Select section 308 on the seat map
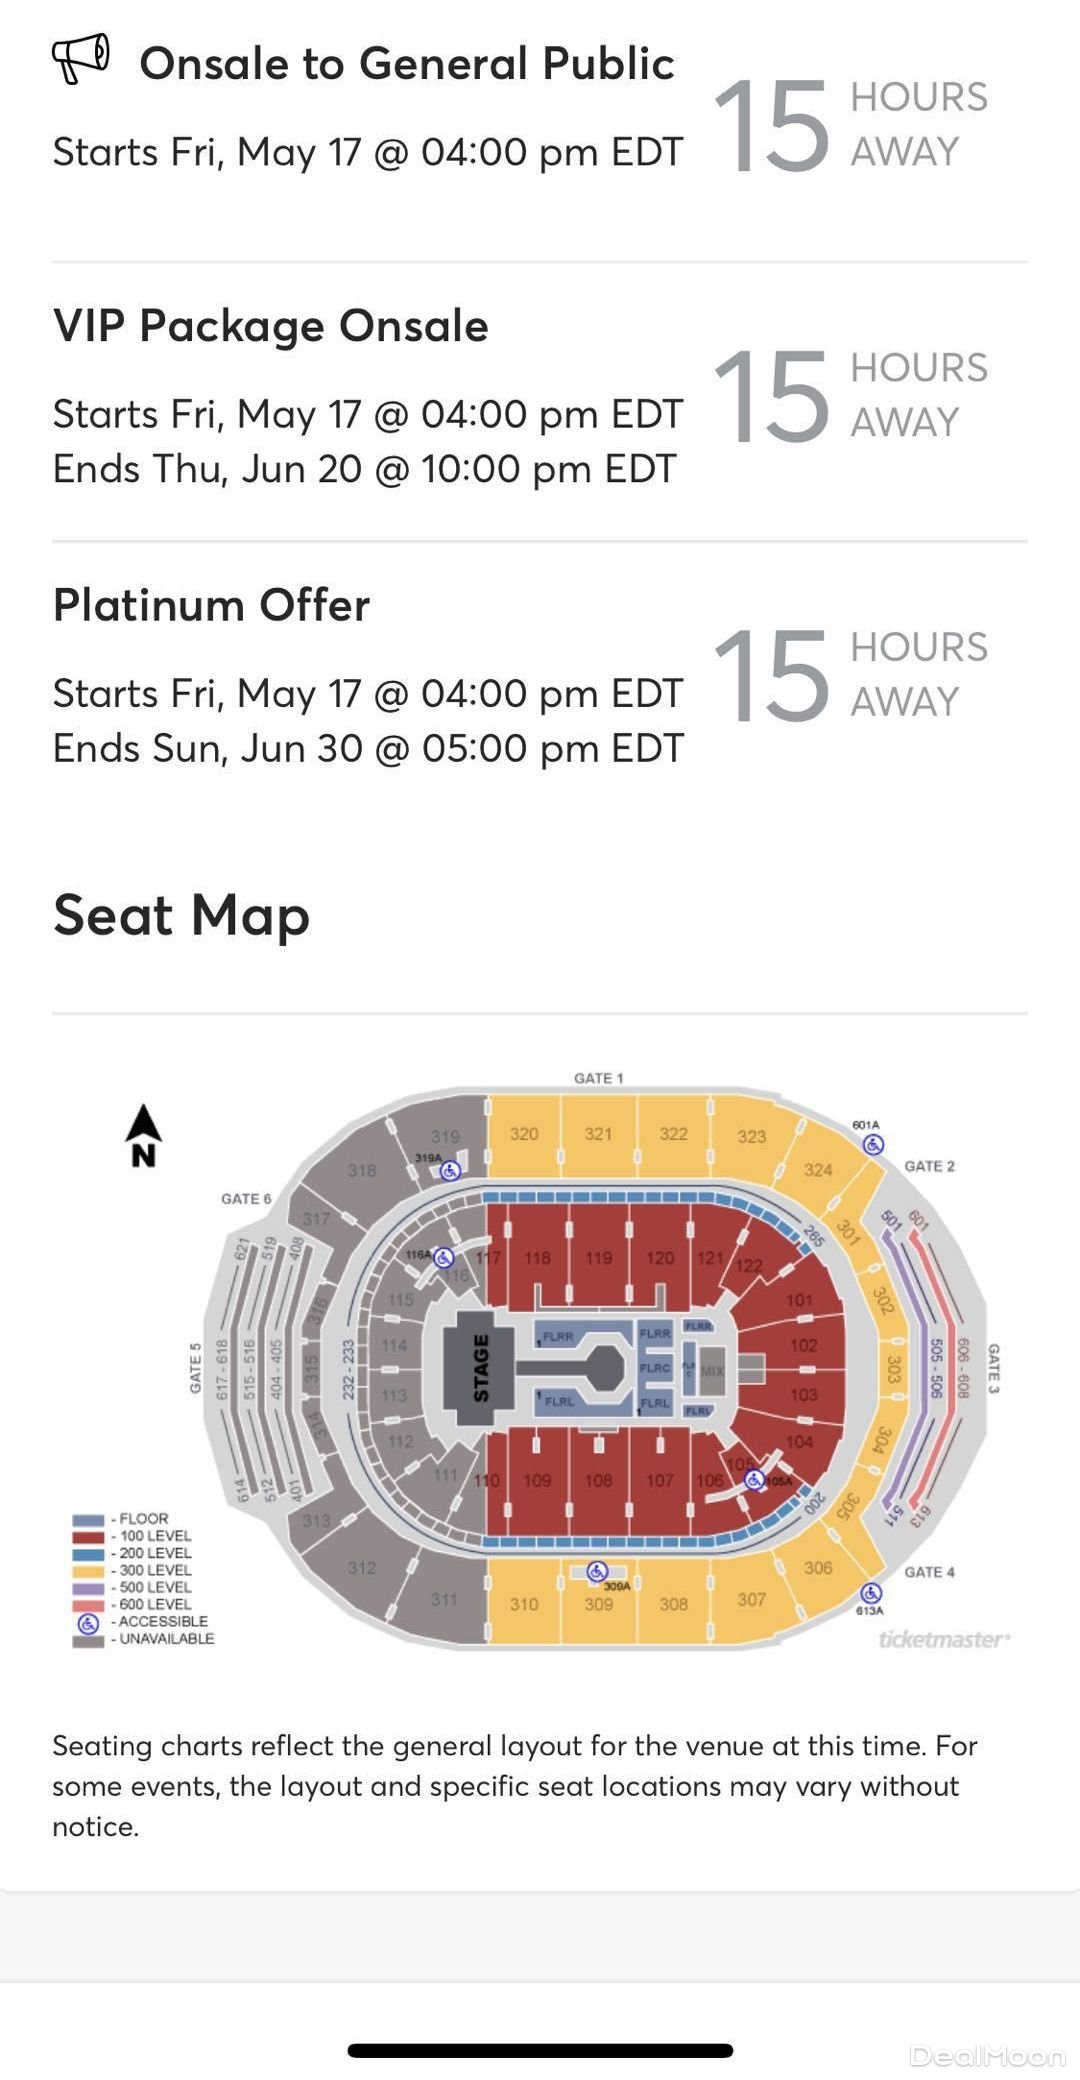1080x2080 pixels. (673, 1605)
